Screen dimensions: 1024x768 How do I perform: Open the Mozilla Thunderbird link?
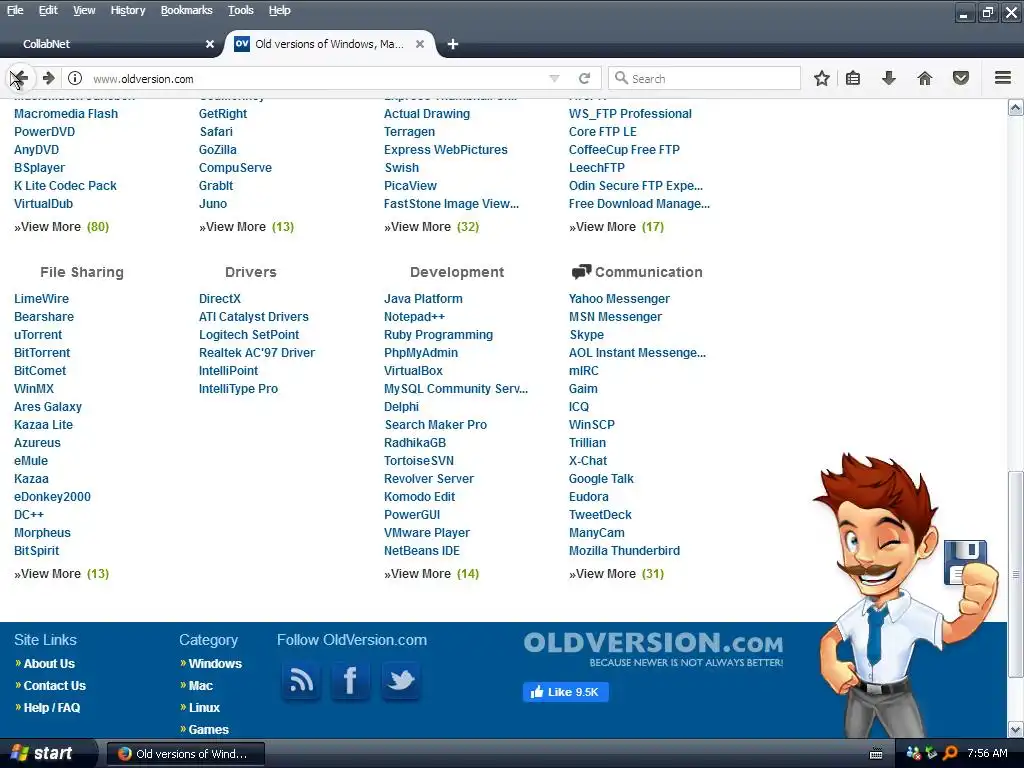click(x=624, y=551)
